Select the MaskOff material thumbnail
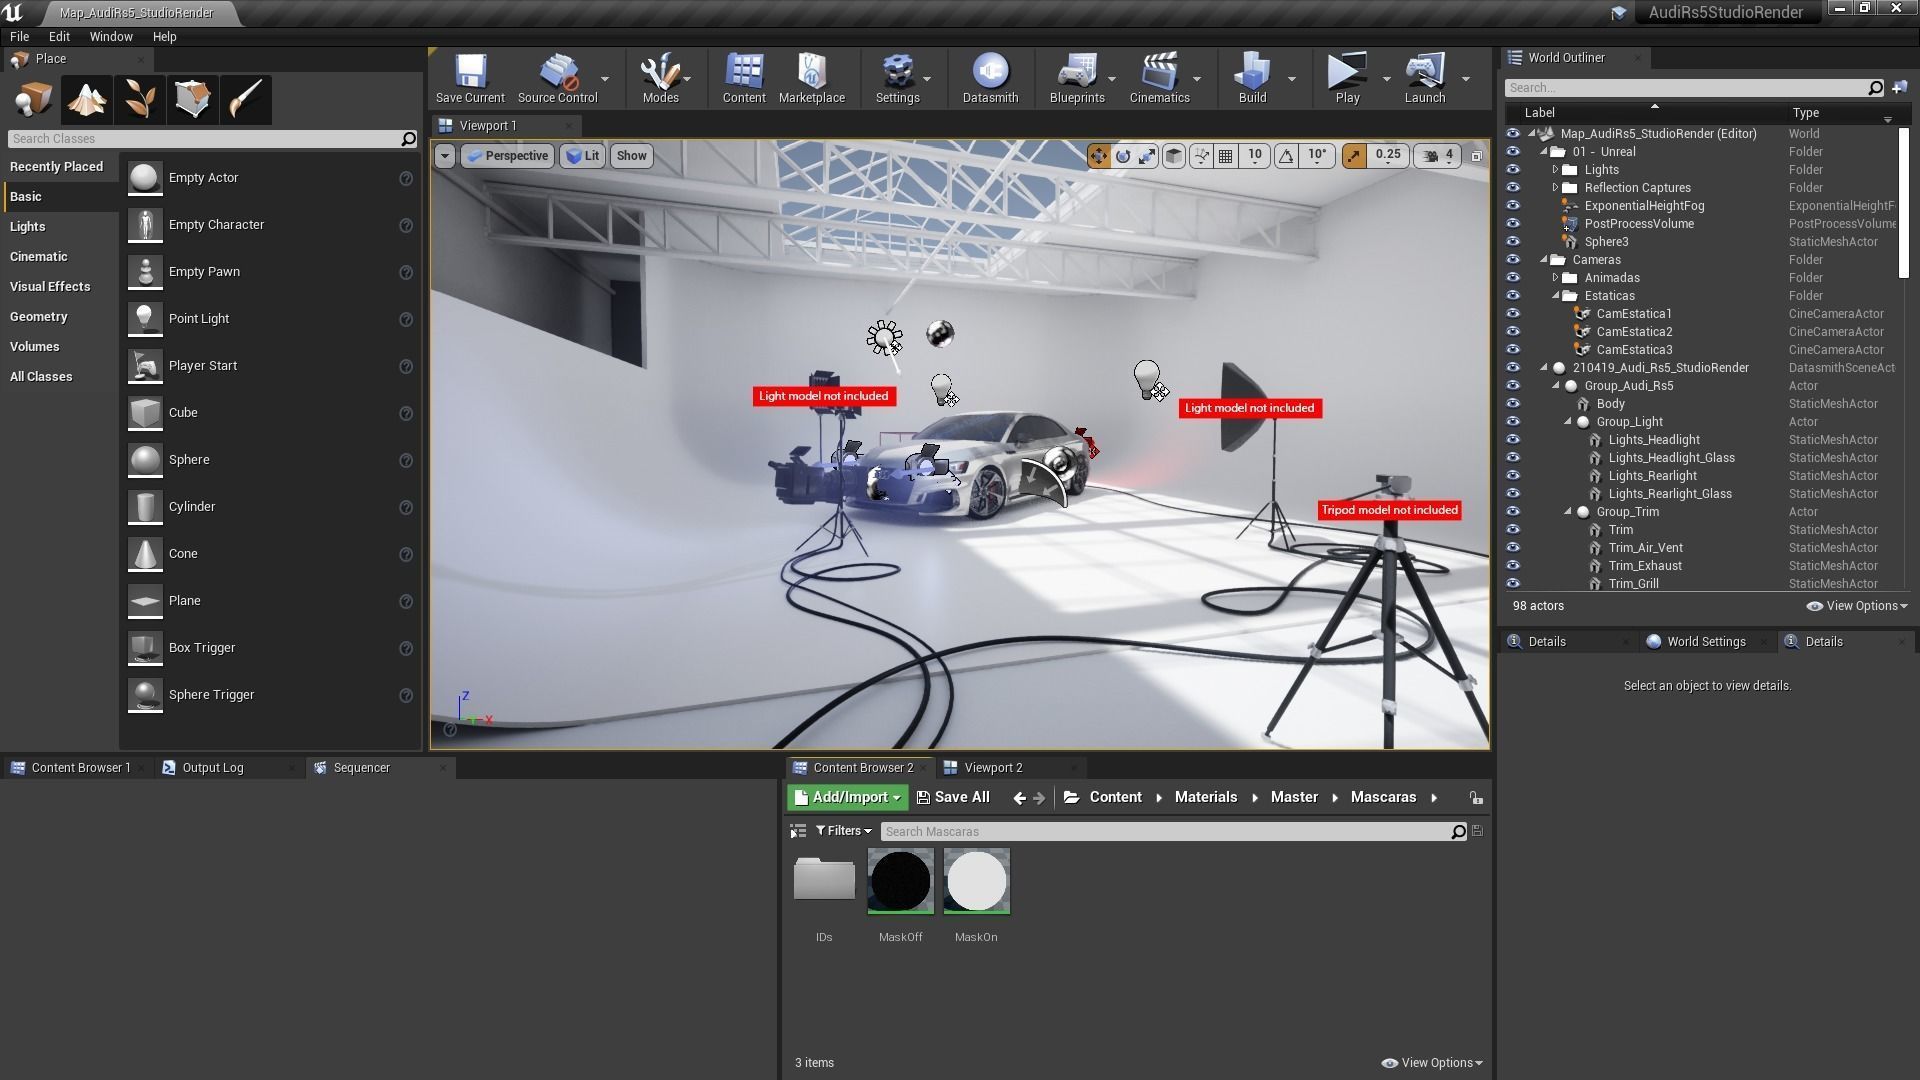 point(900,882)
